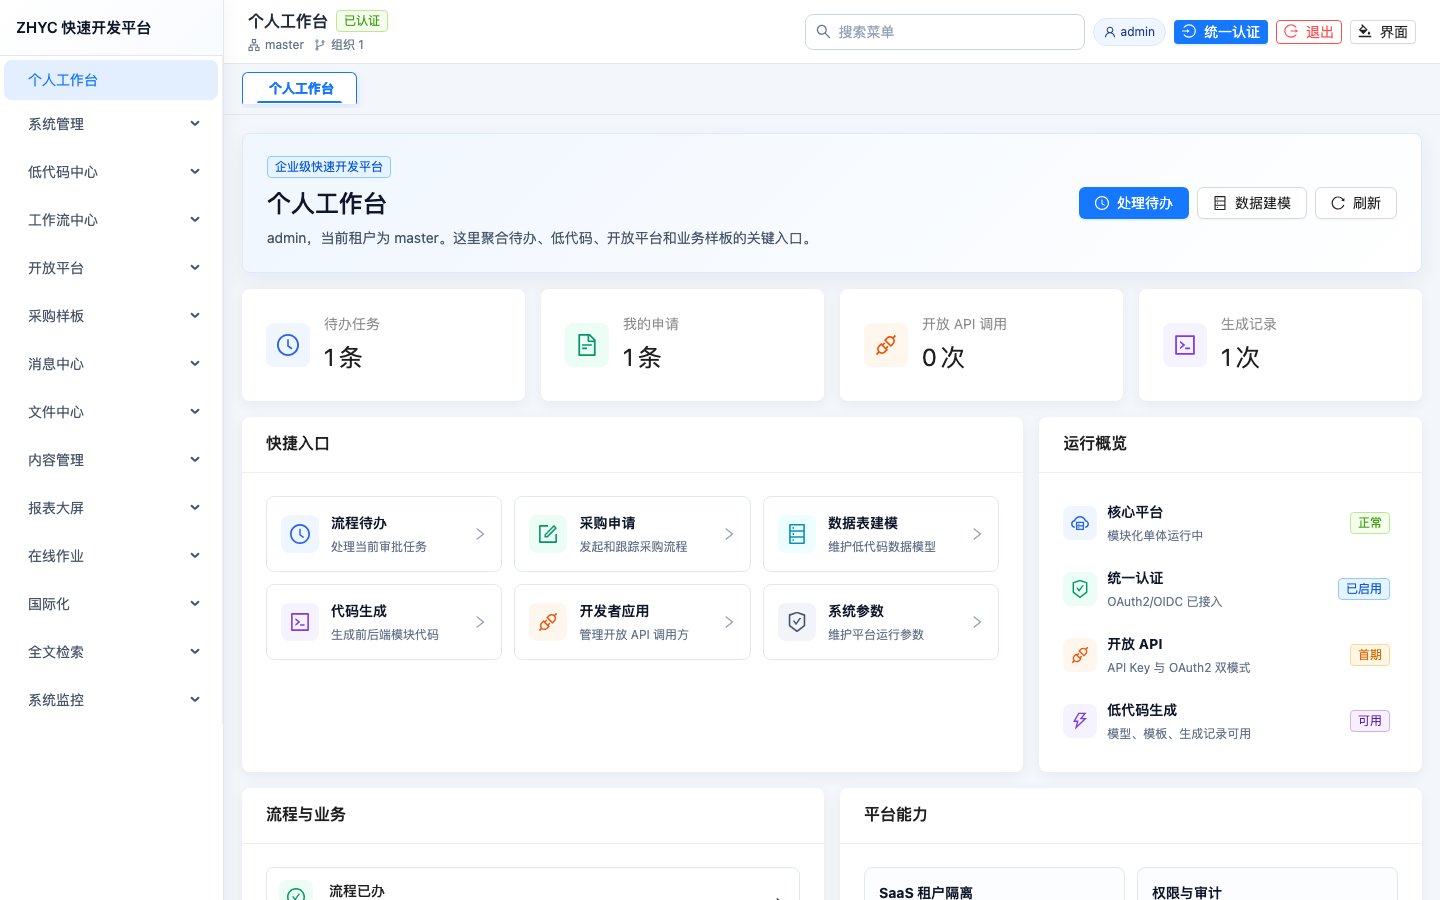Viewport: 1440px width, 900px height.
Task: Open 流程待办 via its right arrow
Action: 480,534
